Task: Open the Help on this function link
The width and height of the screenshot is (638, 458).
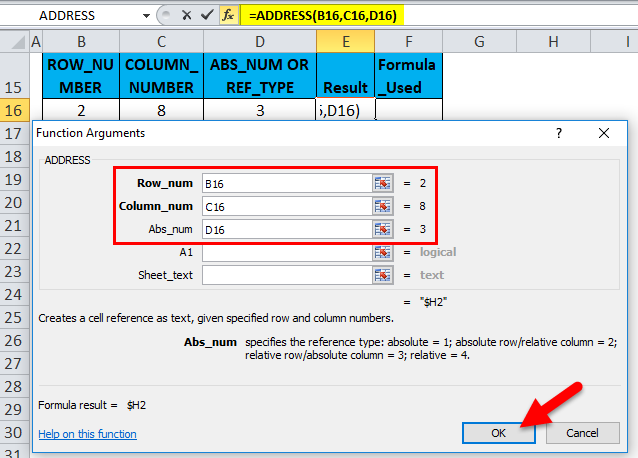Action: (x=87, y=434)
